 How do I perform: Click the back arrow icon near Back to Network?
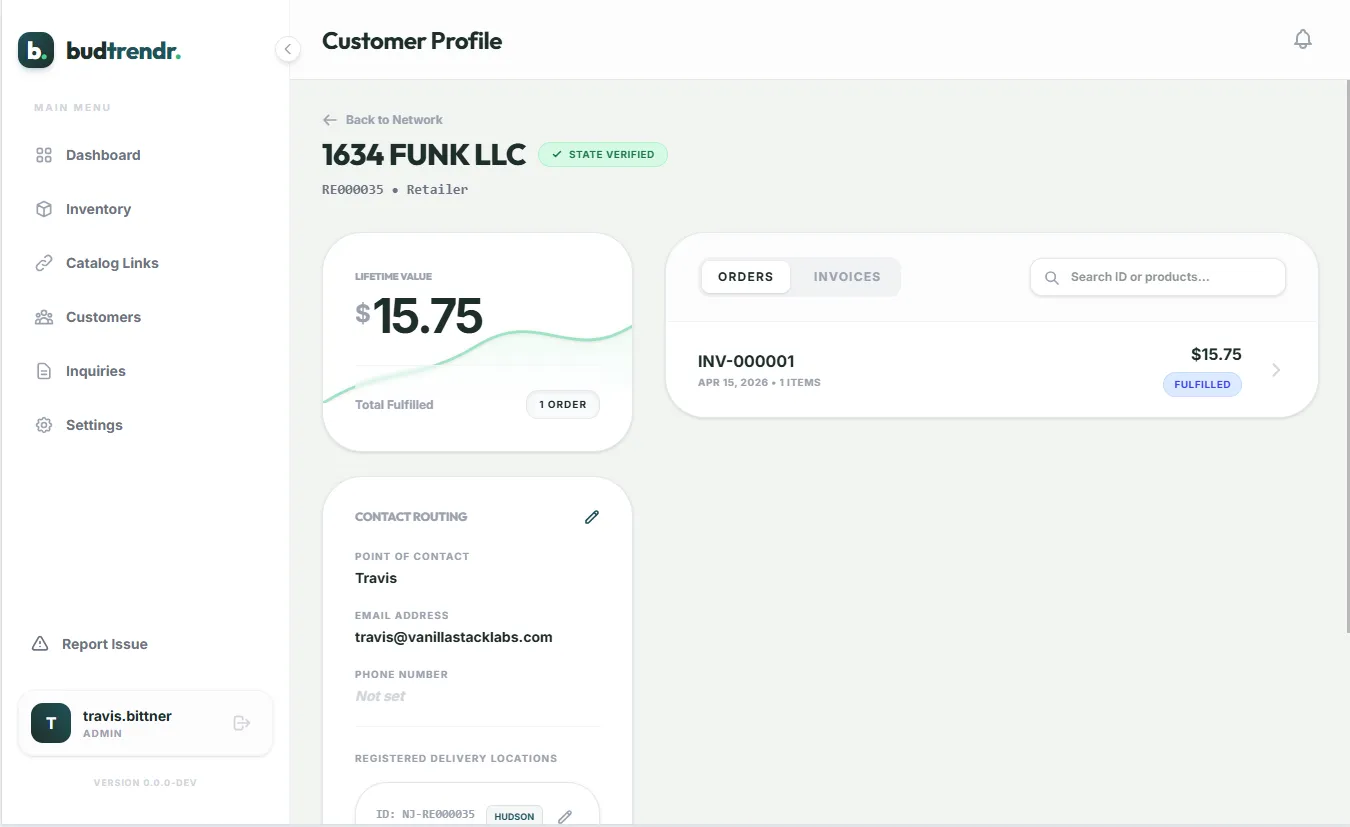click(330, 120)
